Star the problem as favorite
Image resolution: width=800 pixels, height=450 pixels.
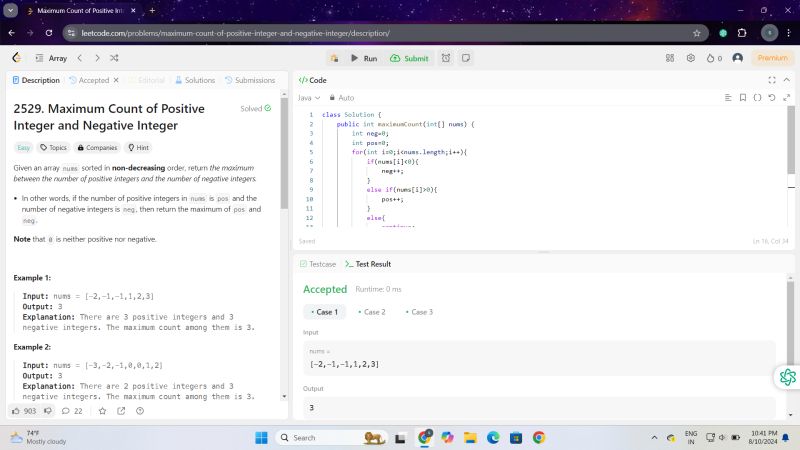103,411
